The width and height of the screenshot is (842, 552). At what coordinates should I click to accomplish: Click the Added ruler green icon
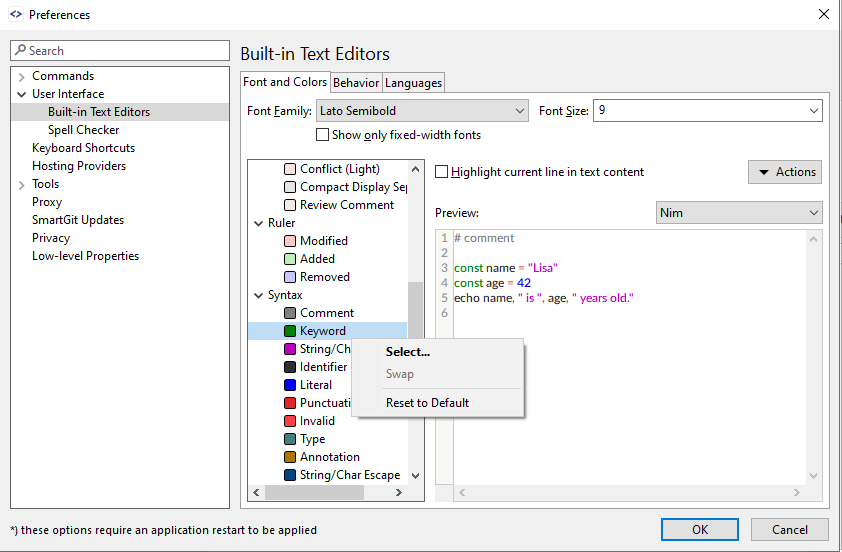coord(290,259)
